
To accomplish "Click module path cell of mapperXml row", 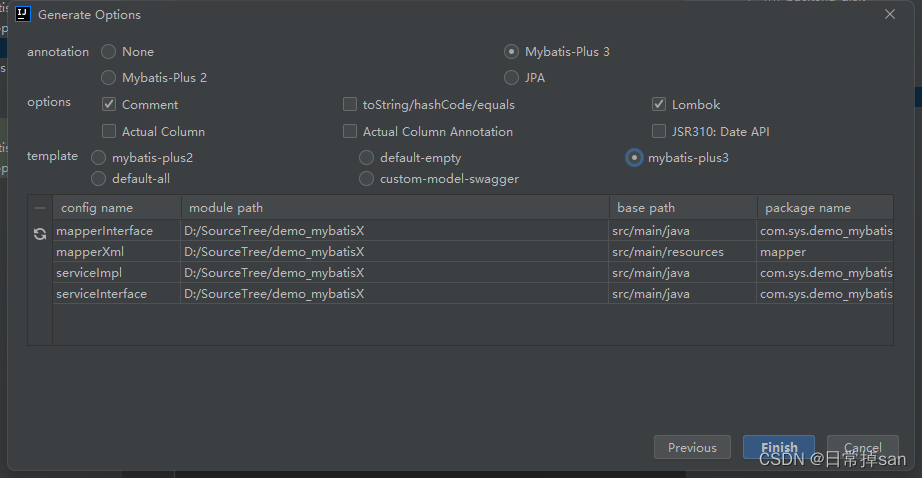I will (x=395, y=252).
